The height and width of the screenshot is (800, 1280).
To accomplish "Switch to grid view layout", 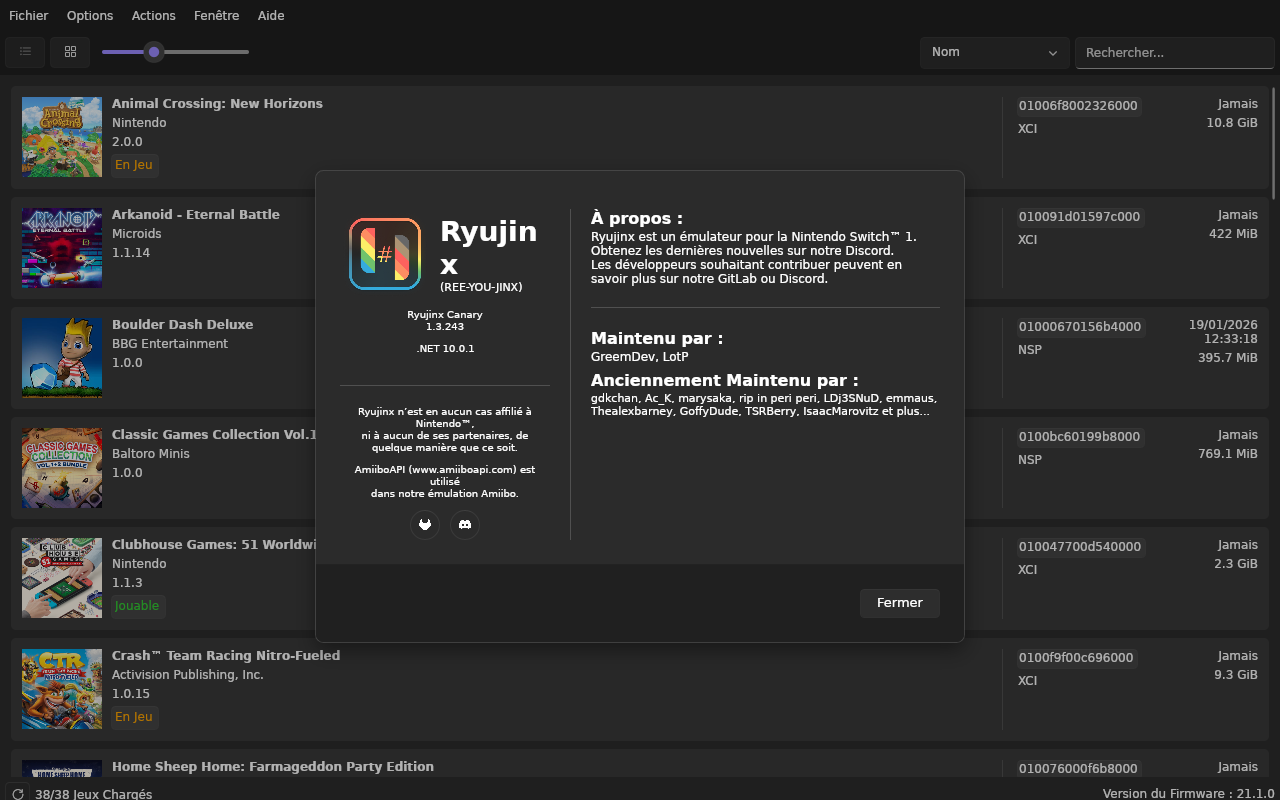I will coord(70,52).
